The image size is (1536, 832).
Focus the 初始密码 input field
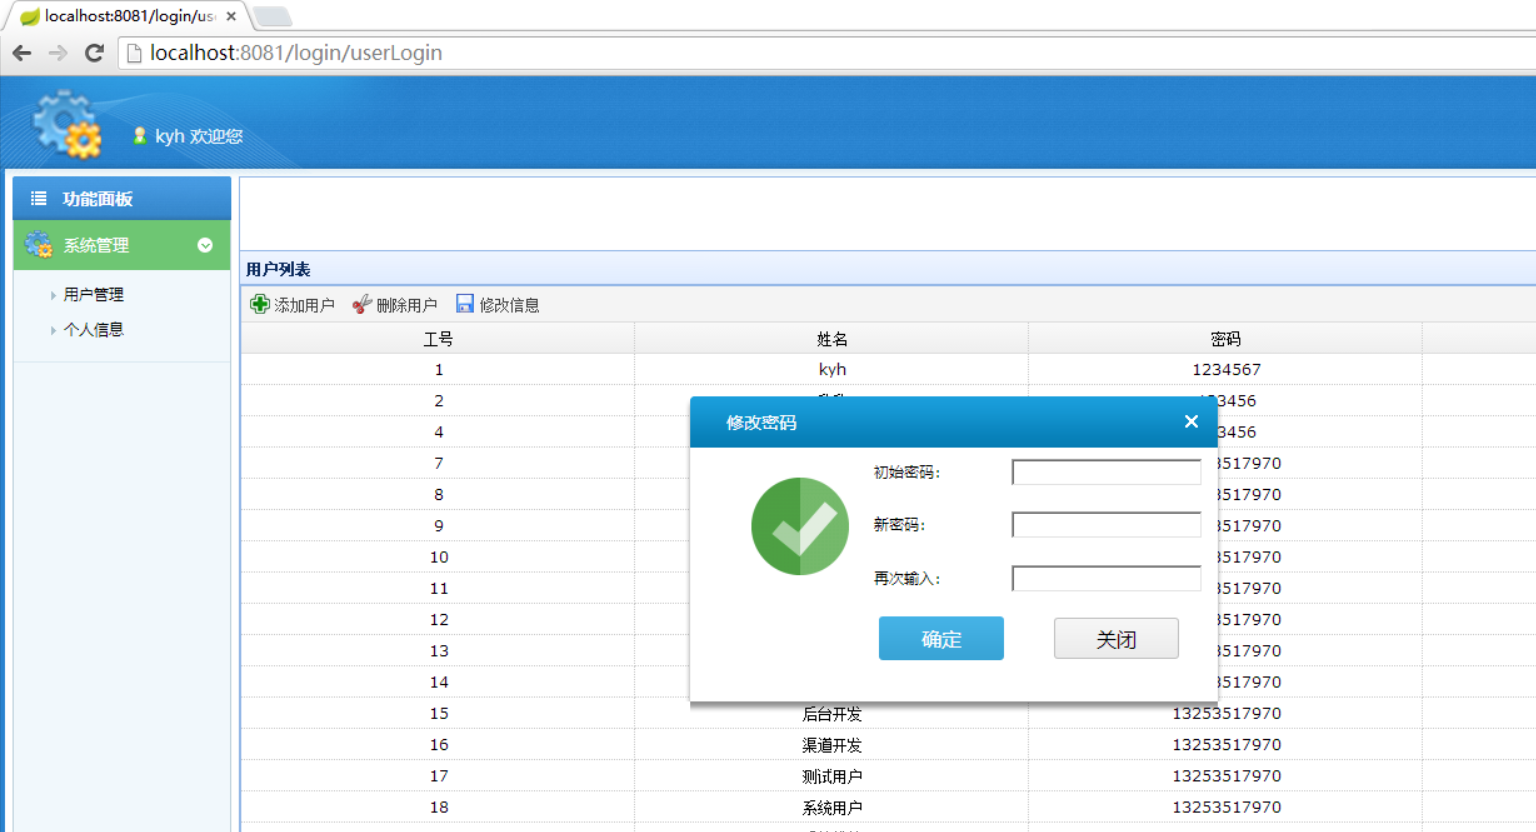coord(1106,472)
